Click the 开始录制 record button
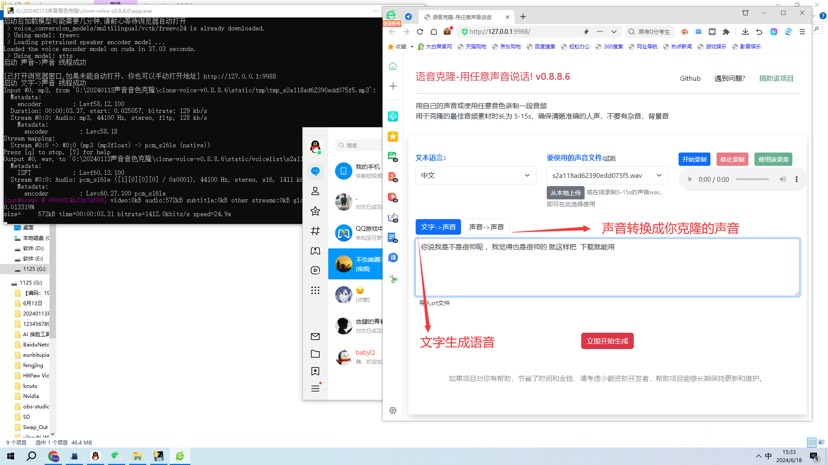The image size is (828, 465). [x=694, y=159]
